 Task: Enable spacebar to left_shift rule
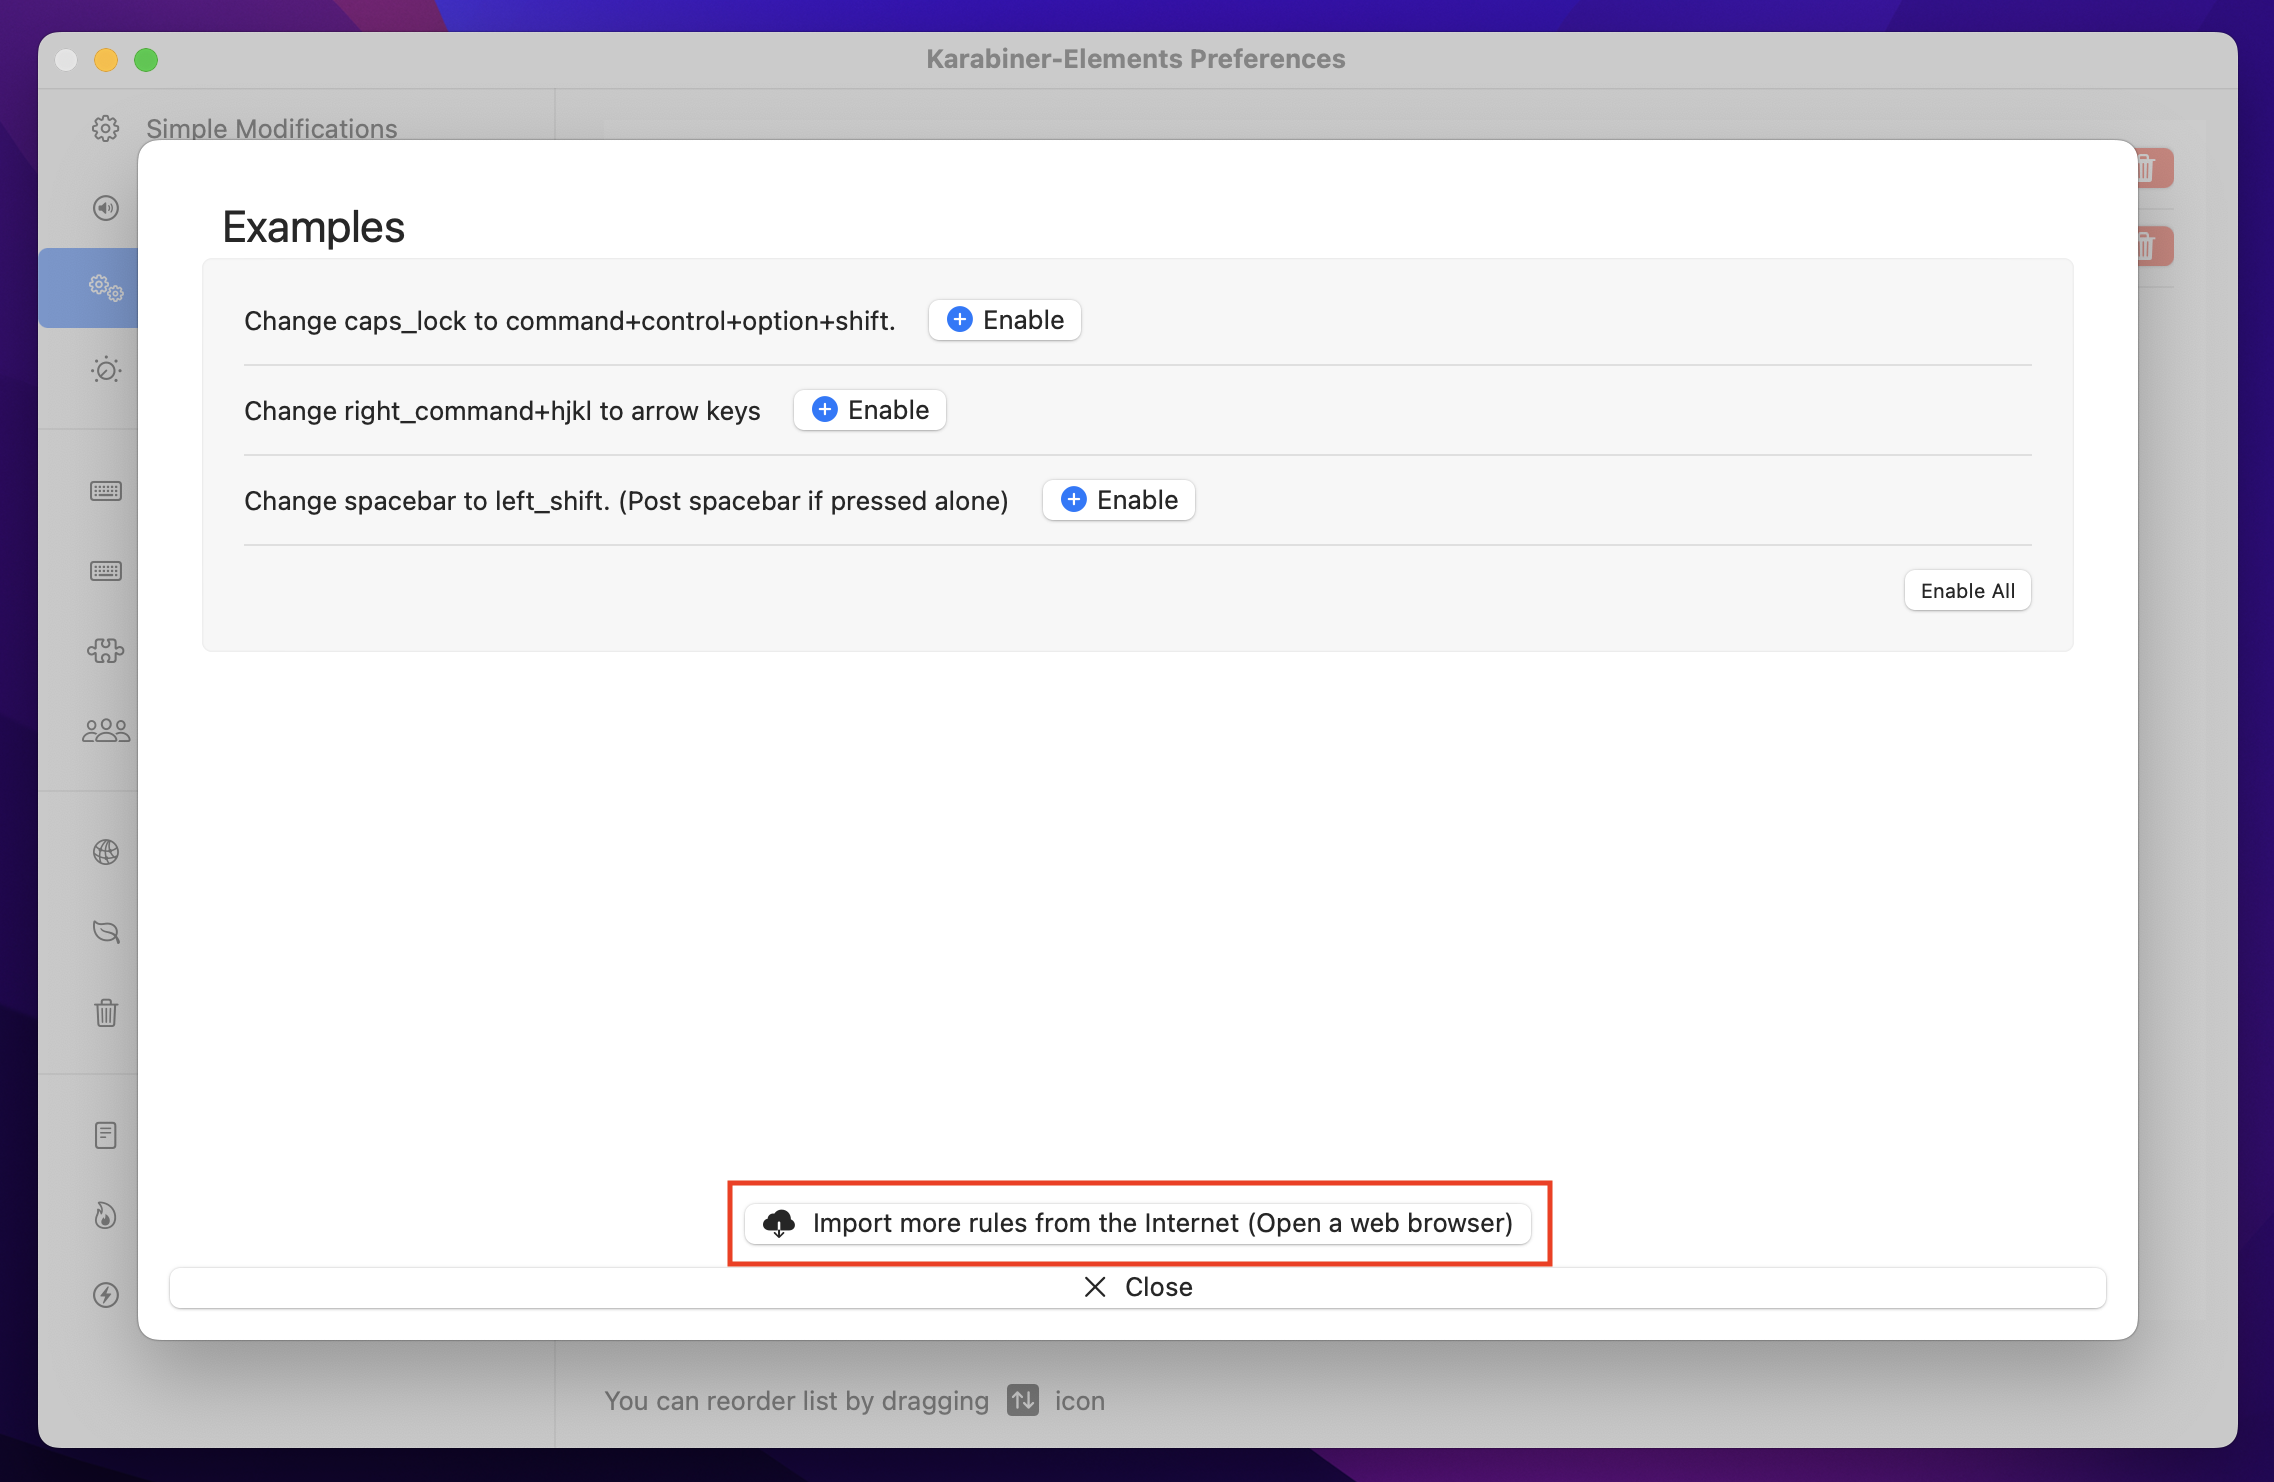pyautogui.click(x=1118, y=500)
